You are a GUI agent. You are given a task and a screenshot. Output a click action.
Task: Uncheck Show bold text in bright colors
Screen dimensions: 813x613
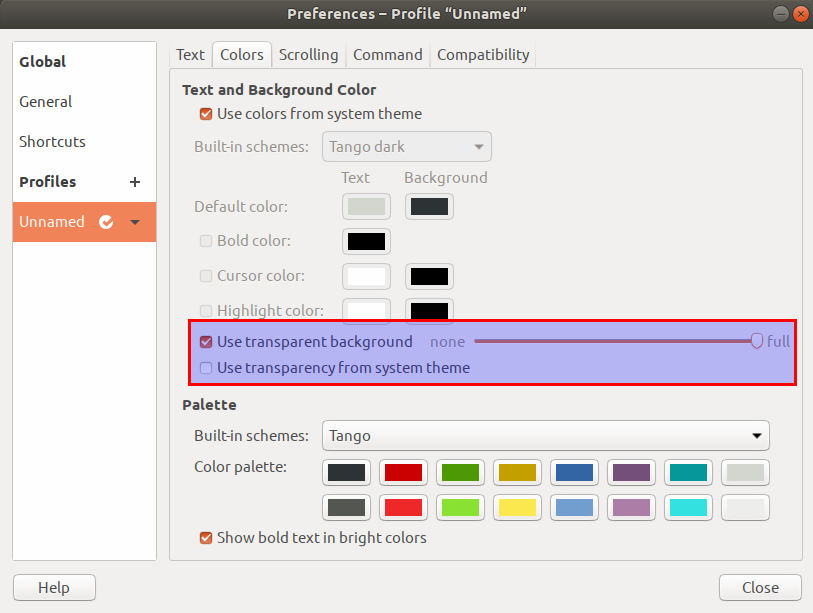pyautogui.click(x=205, y=537)
